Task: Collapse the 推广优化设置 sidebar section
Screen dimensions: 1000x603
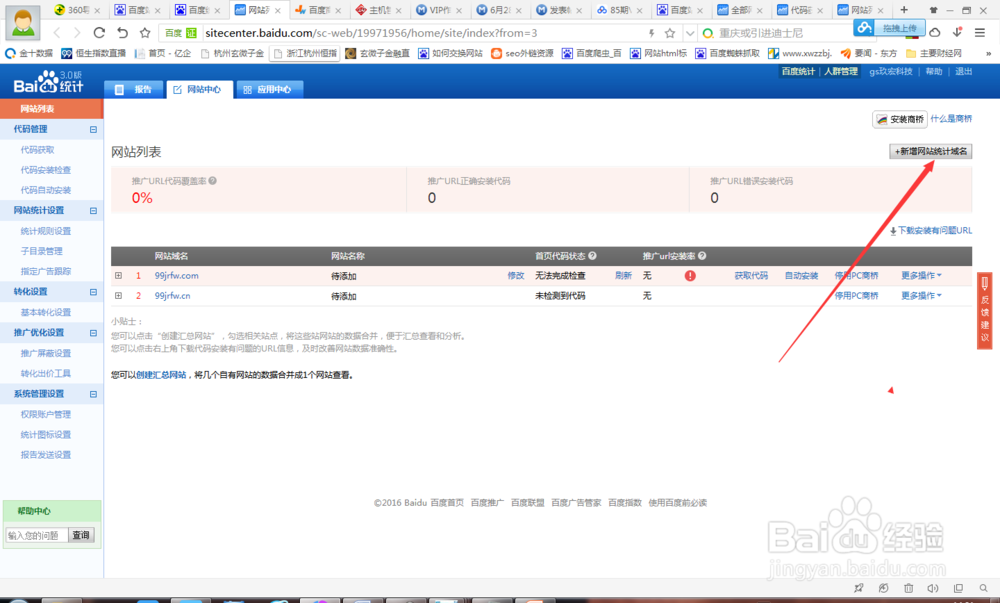Action: tap(93, 333)
